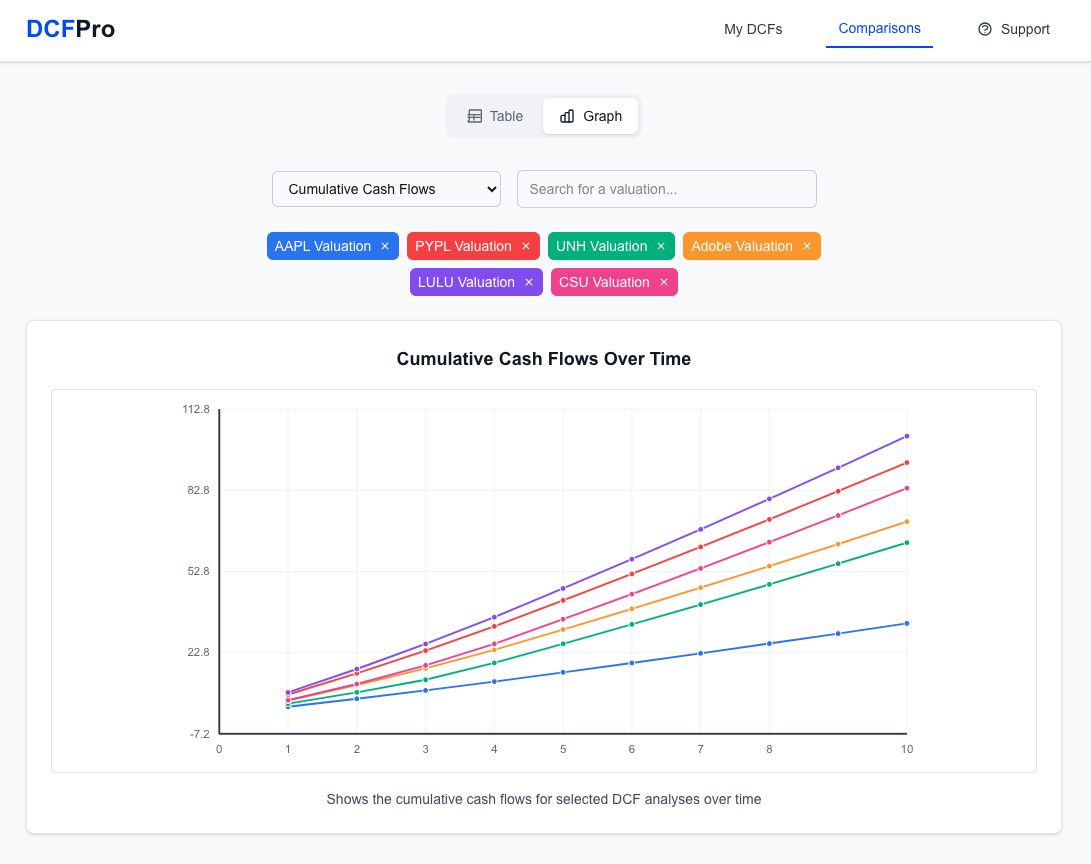Viewport: 1091px width, 864px height.
Task: Remove PYPL Valuation chip via its X
Action: [526, 246]
